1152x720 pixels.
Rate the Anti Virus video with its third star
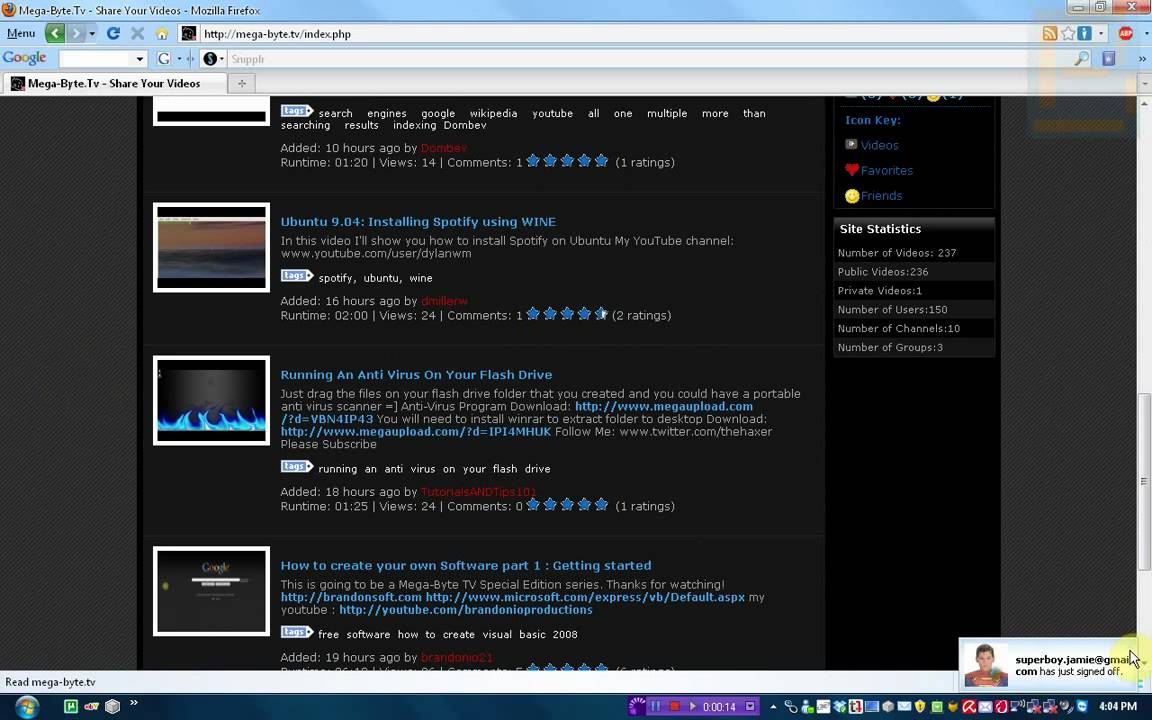567,505
